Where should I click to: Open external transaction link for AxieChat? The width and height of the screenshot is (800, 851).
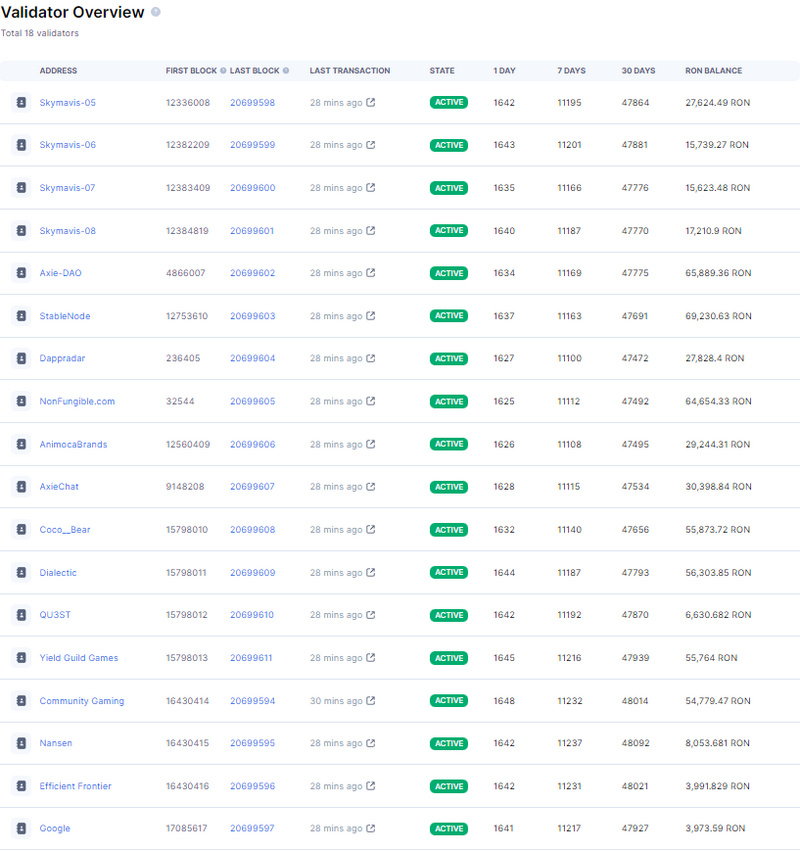tap(371, 486)
